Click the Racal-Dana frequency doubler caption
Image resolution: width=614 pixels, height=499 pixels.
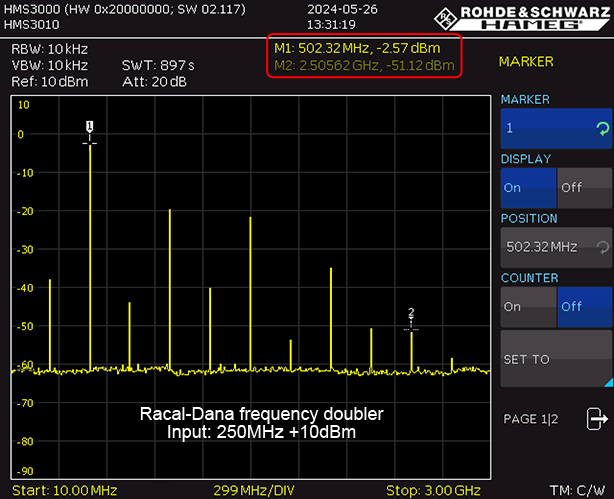point(262,414)
